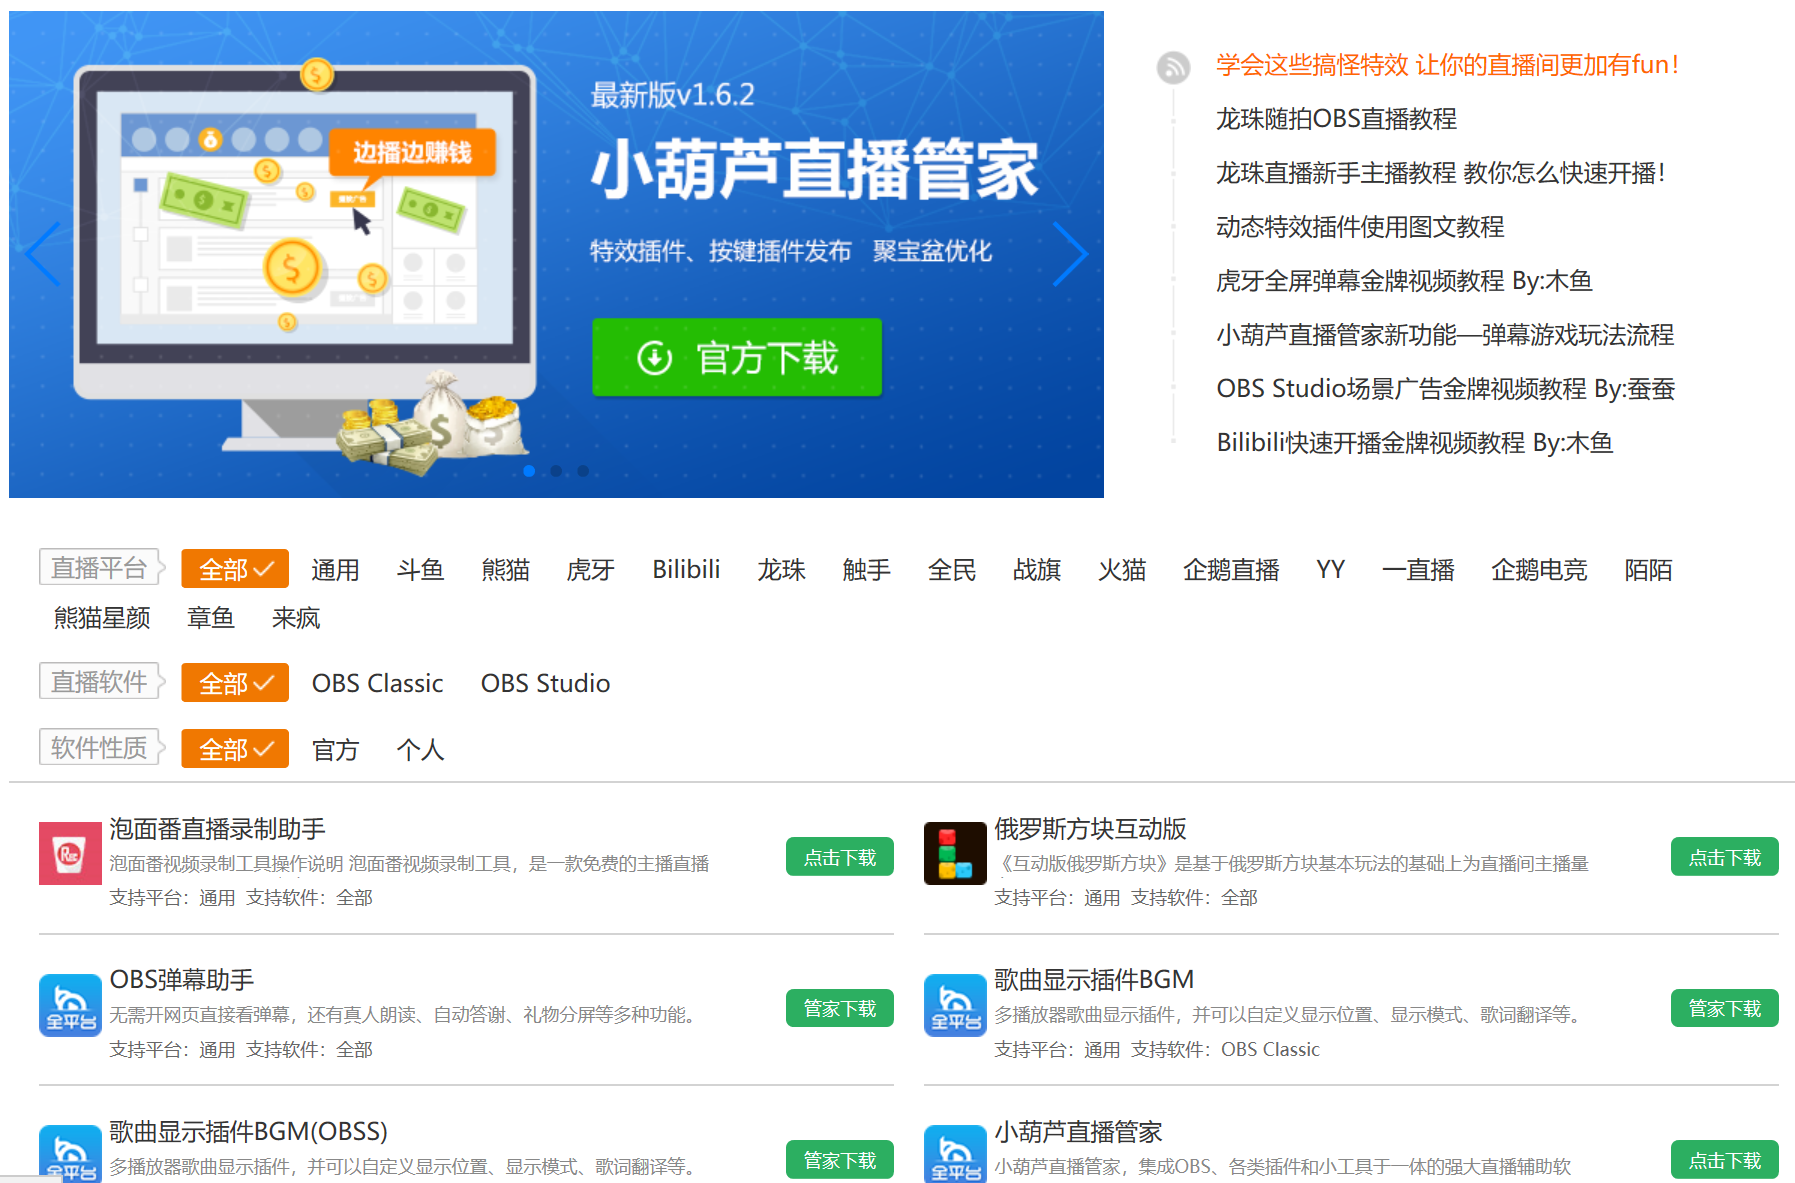Filter platform by Bilibili
The width and height of the screenshot is (1795, 1183).
coord(686,570)
